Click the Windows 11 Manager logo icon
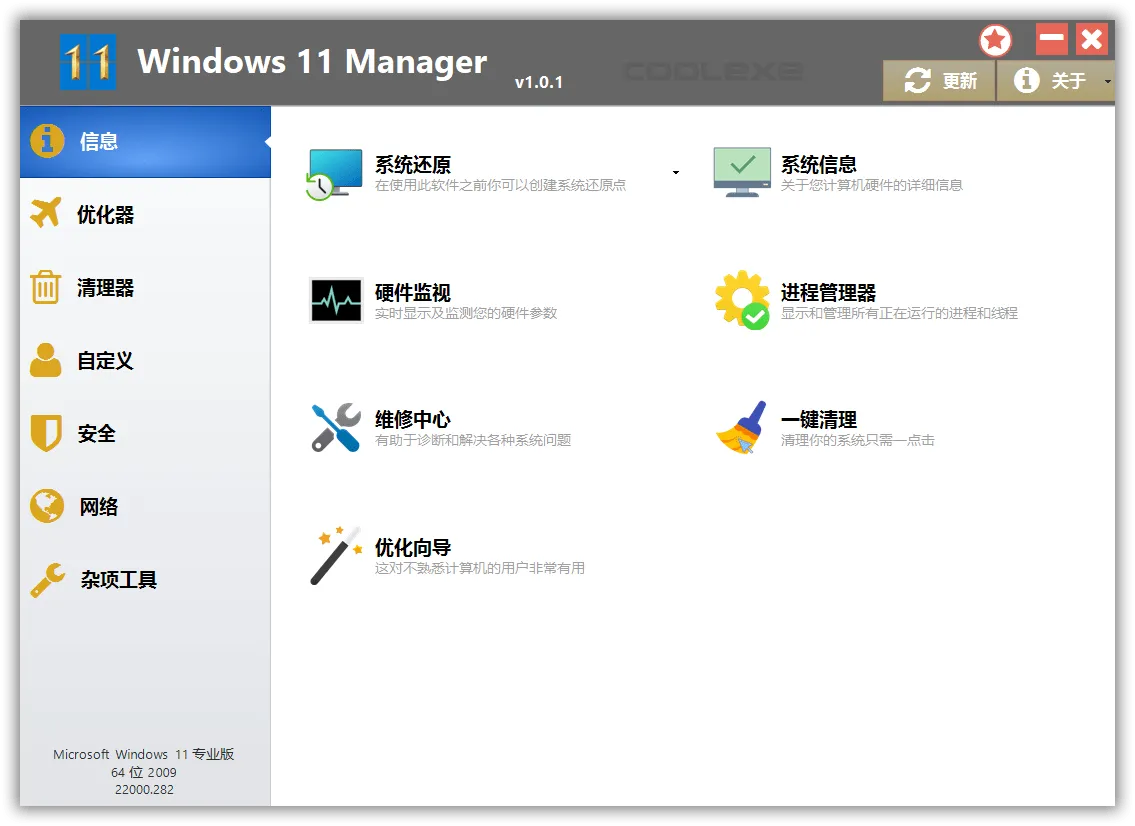Screen dimensions: 1135x826 (x=88, y=62)
